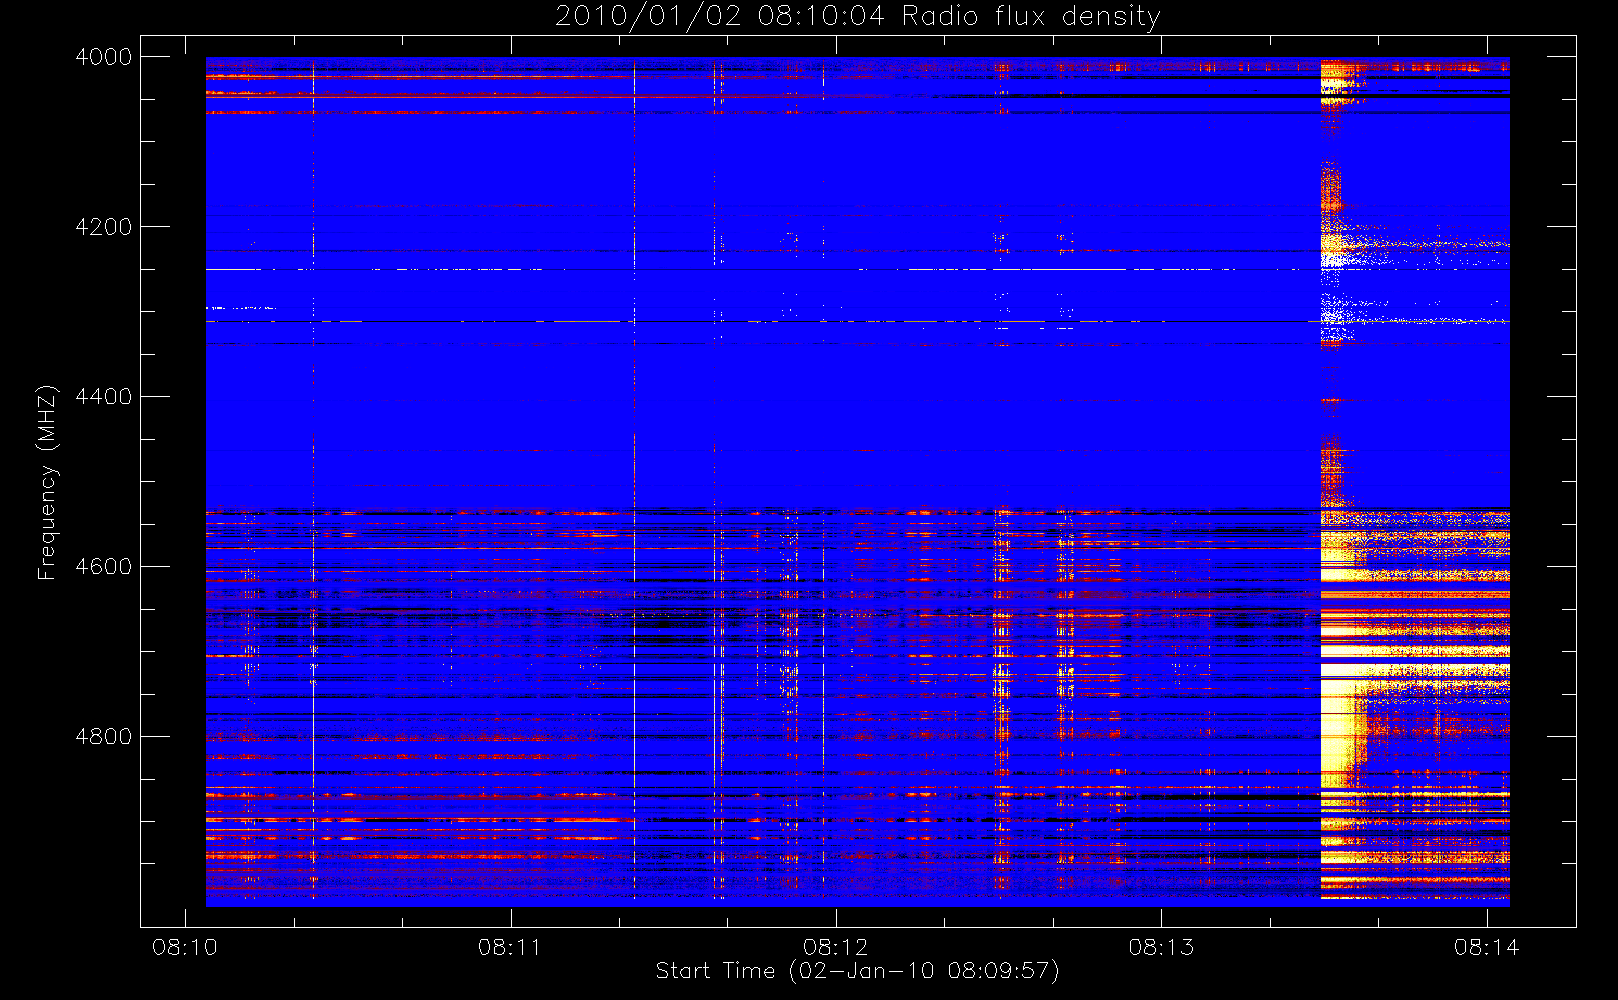This screenshot has height=1000, width=1618.
Task: Click the 'Frequency (MHZ)' axis title
Action: pyautogui.click(x=46, y=482)
